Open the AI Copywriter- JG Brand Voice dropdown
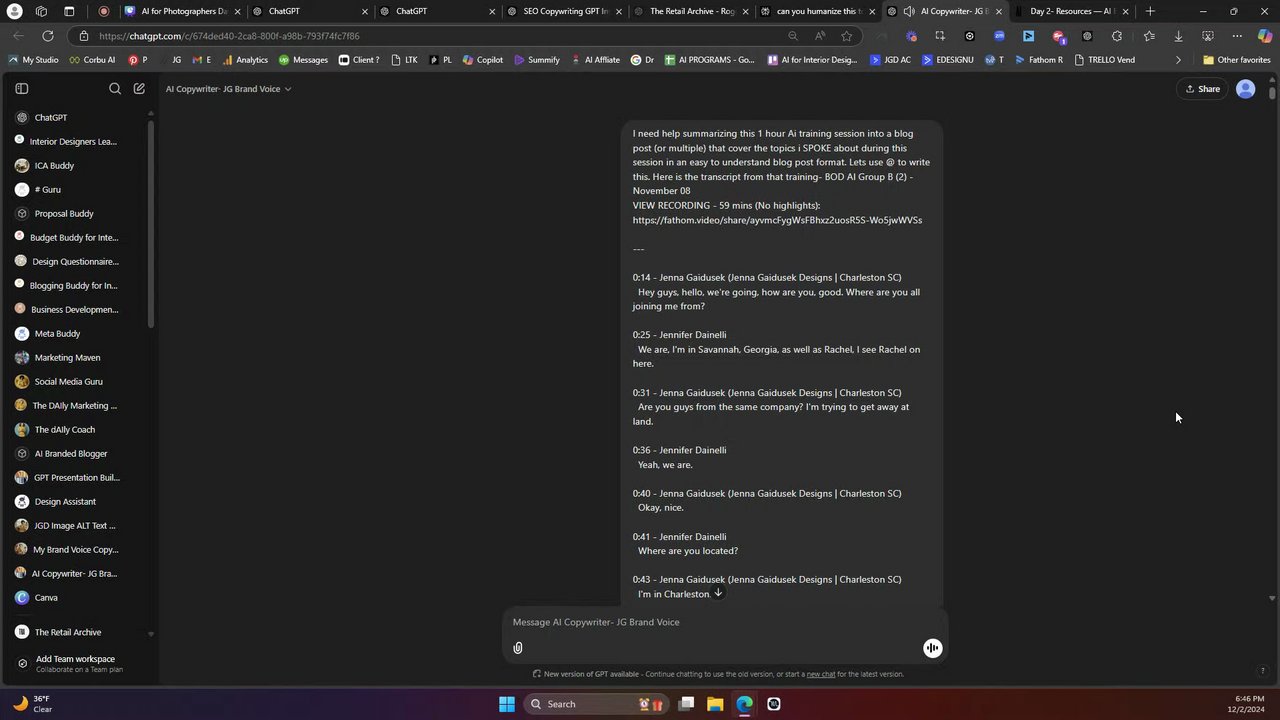The width and height of the screenshot is (1280, 720). pos(228,89)
